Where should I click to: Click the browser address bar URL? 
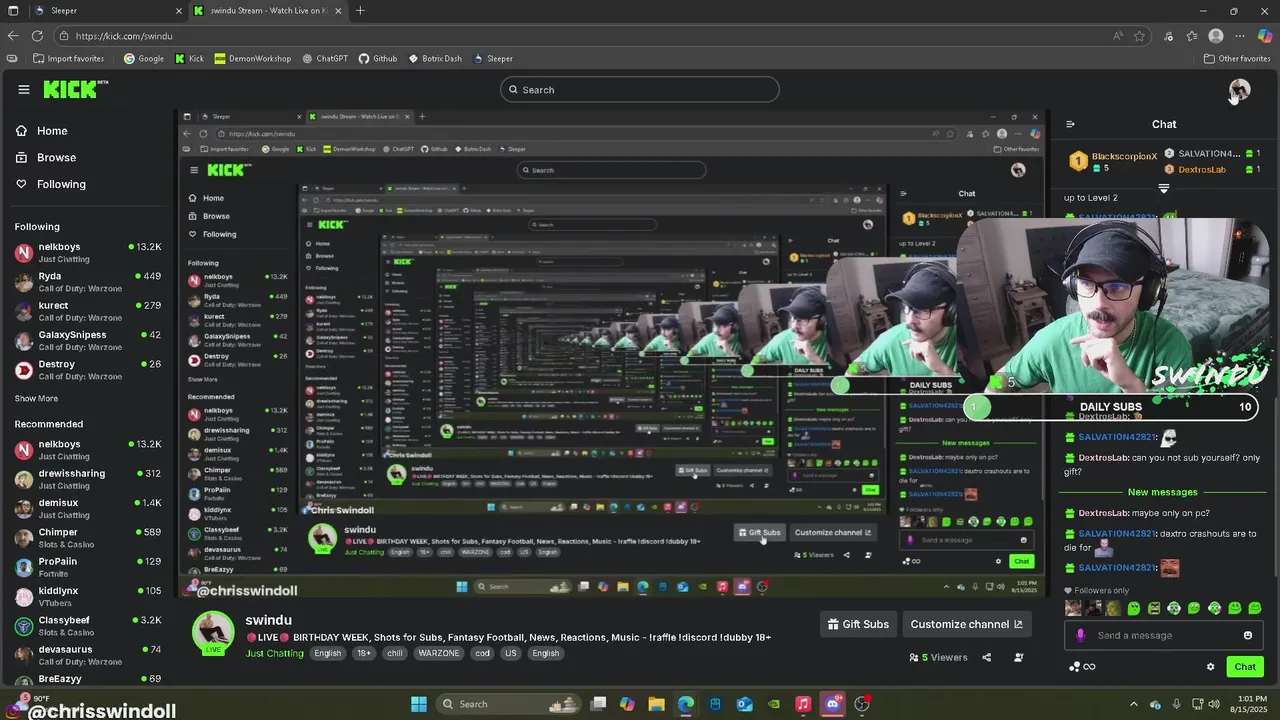(124, 36)
